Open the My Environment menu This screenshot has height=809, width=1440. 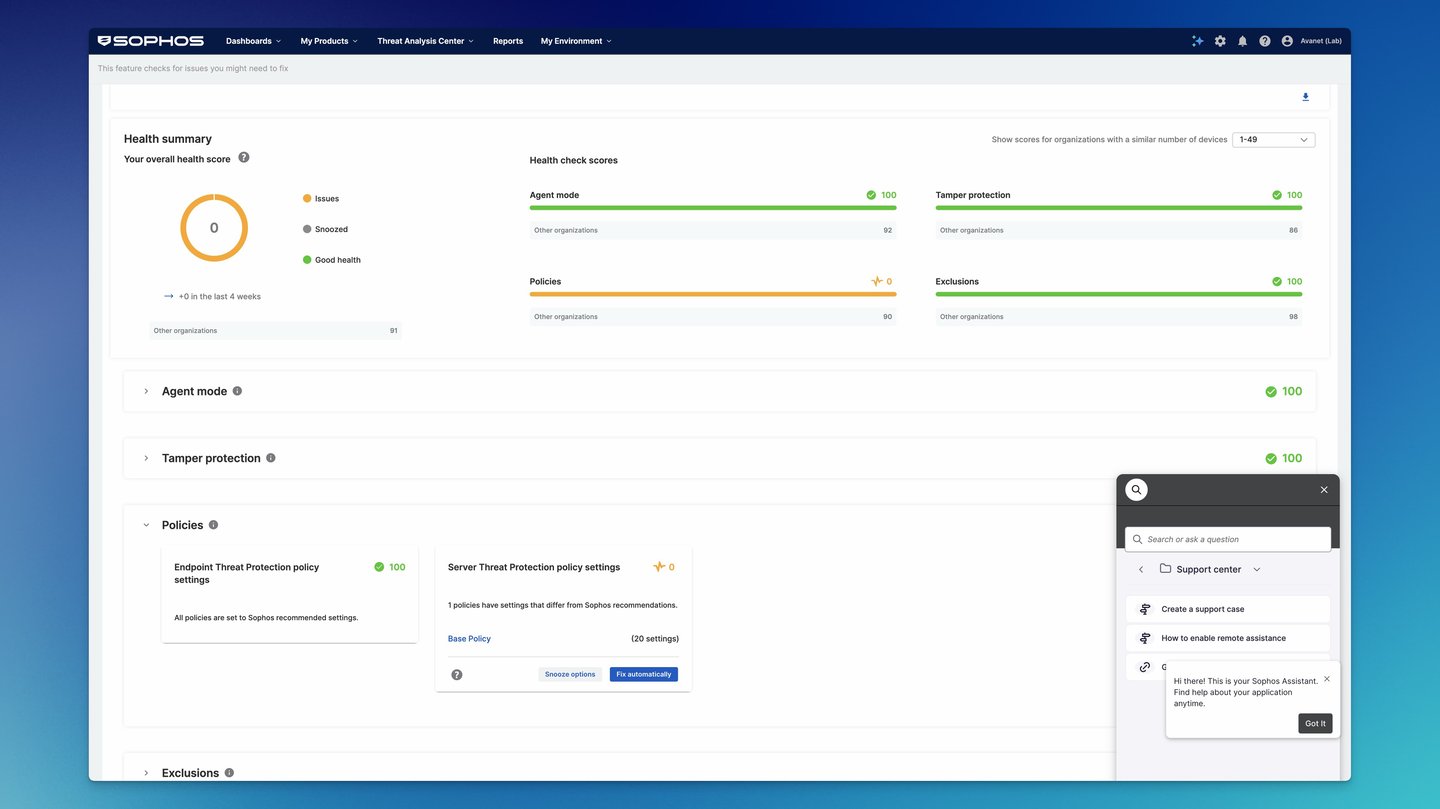pyautogui.click(x=576, y=41)
